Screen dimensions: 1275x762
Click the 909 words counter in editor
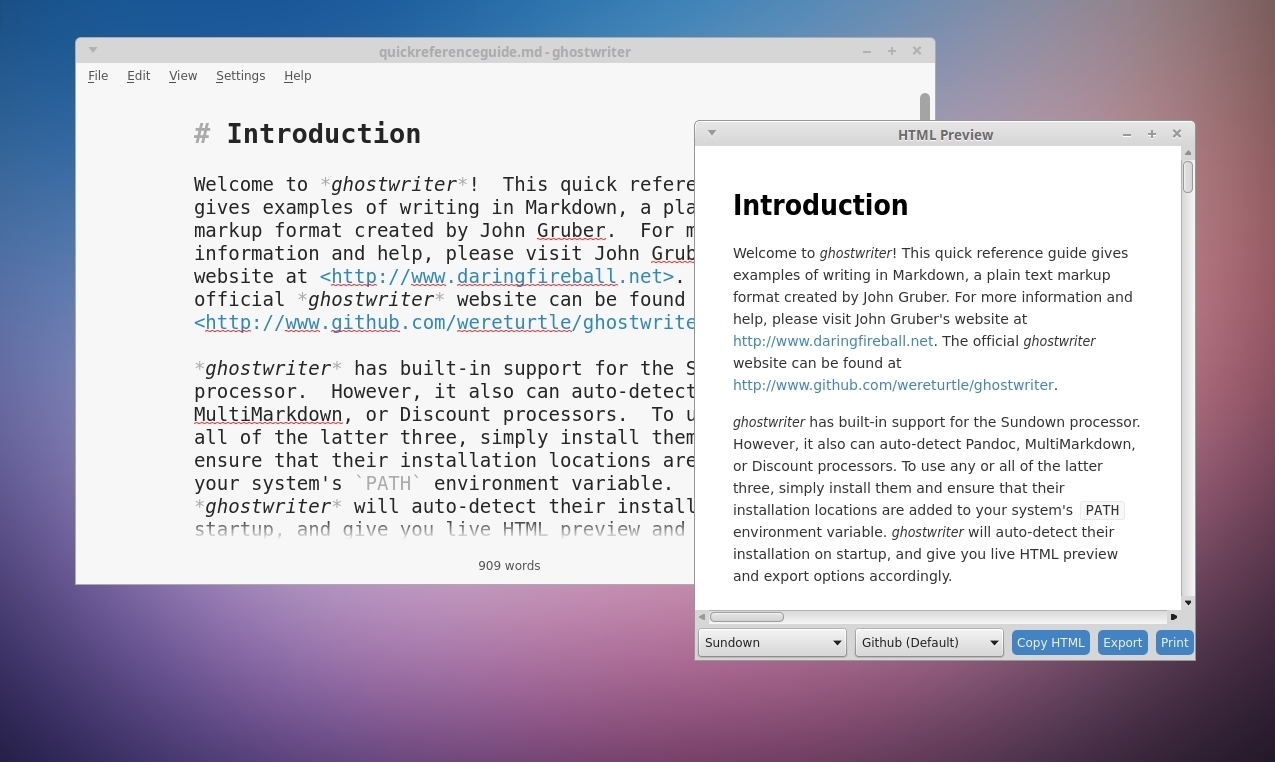pos(509,566)
